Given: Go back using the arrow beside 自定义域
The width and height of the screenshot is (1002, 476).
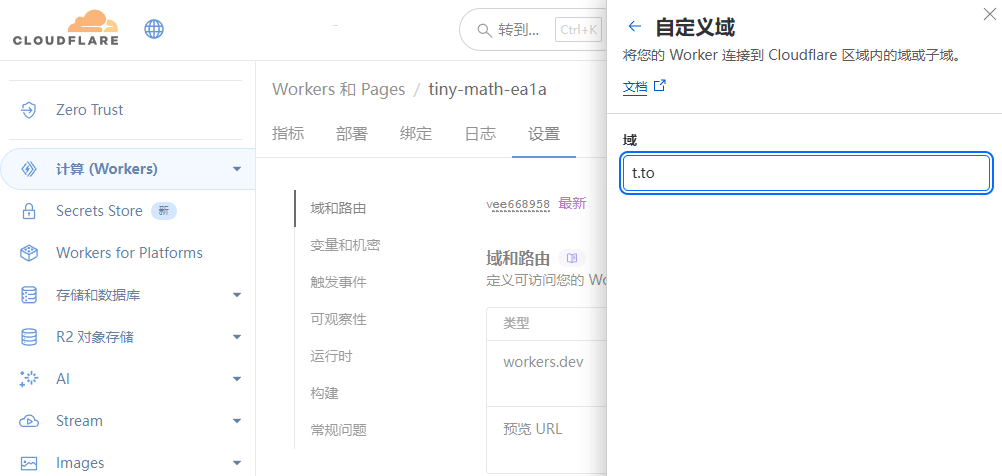Looking at the screenshot, I should pos(635,26).
